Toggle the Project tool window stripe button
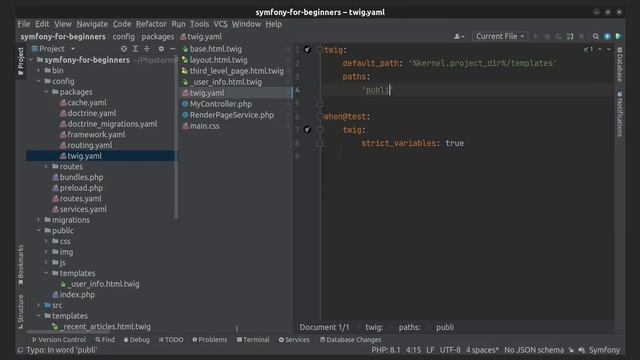Viewport: 640px width, 360px height. [x=20, y=61]
